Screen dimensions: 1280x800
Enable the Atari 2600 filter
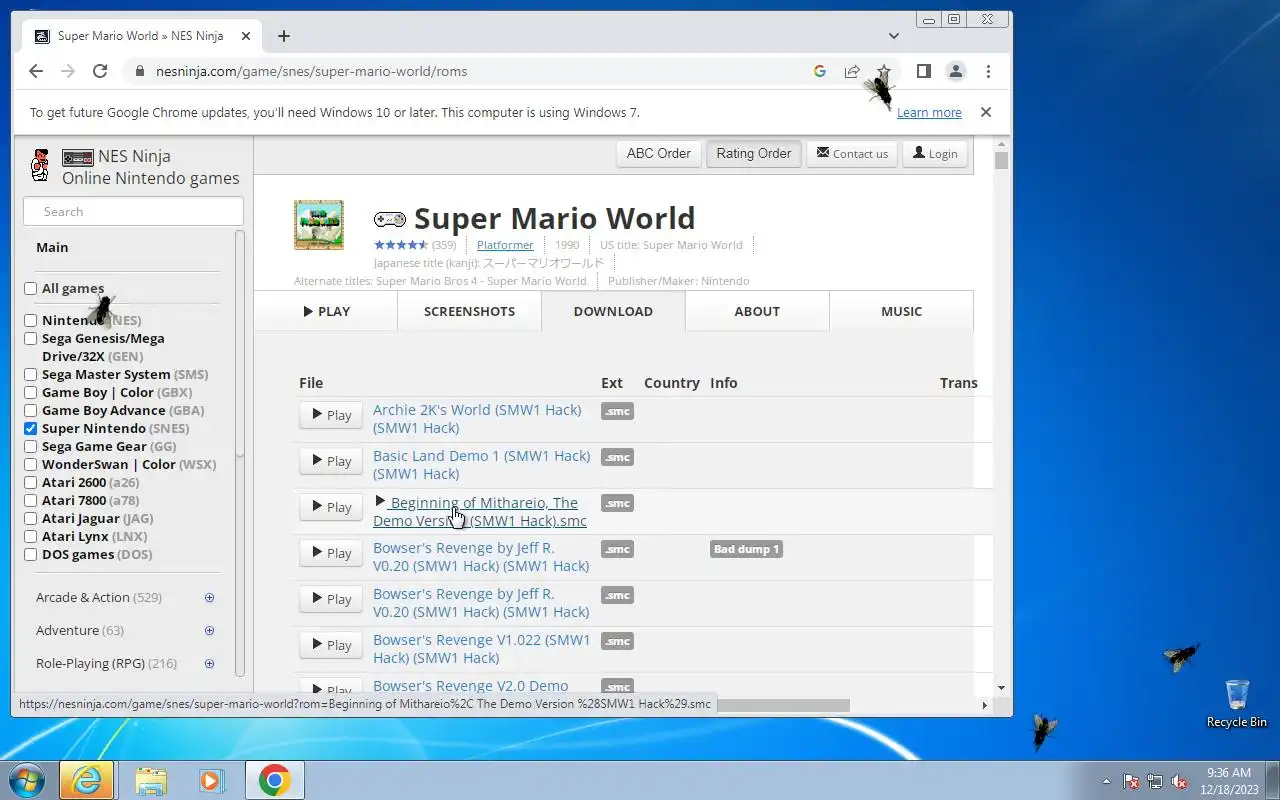coord(31,483)
